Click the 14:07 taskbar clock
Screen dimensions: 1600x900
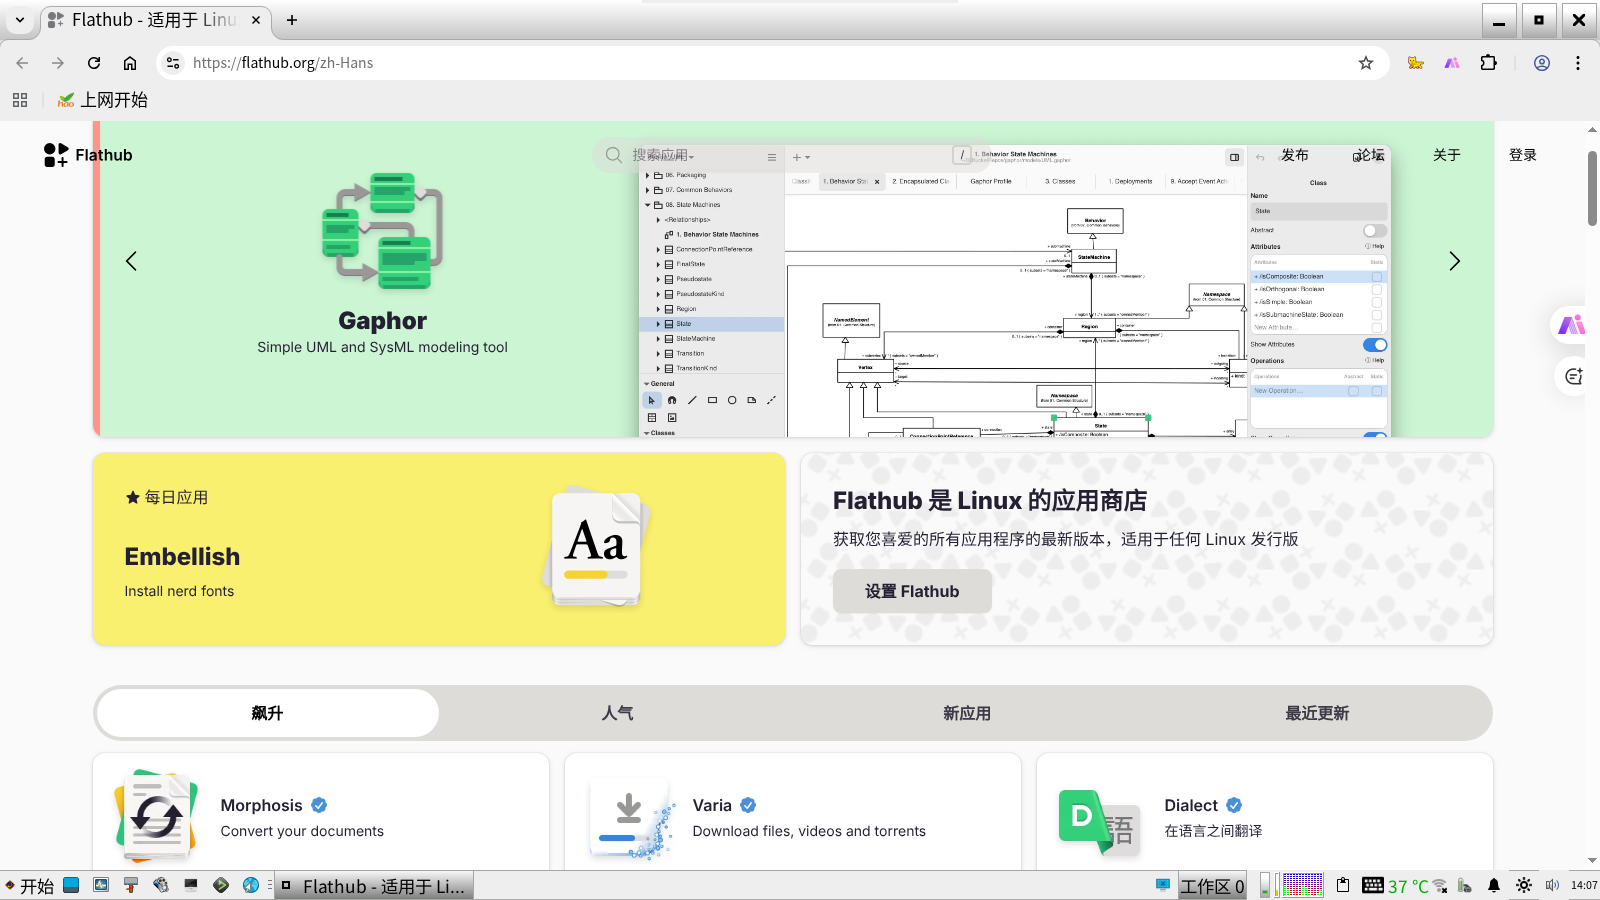click(x=1584, y=885)
